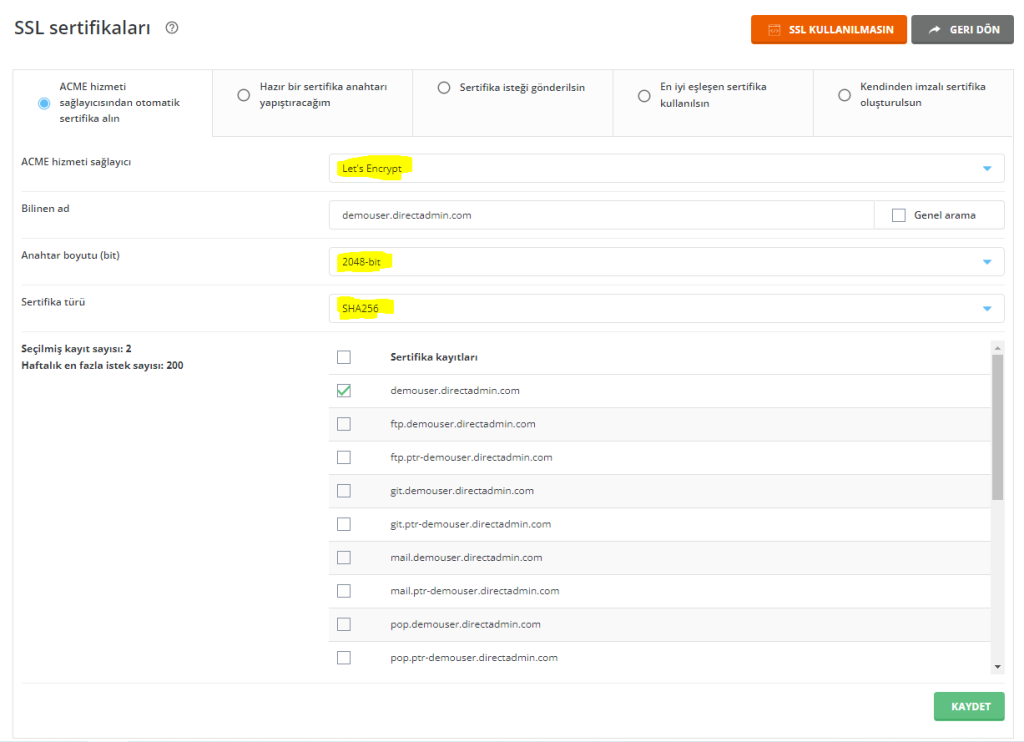Viewport: 1024px width, 742px height.
Task: Choose En iyi eşleşen sertifika kullanılsın
Action: [x=643, y=95]
